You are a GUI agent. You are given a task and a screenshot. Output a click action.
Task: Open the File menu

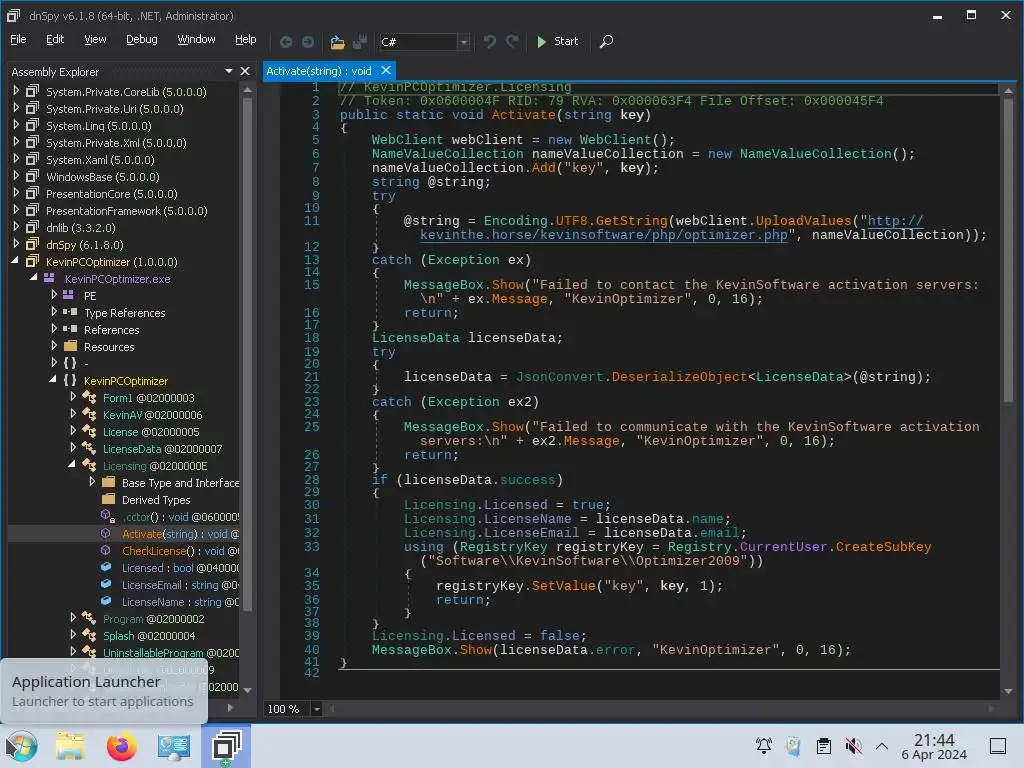[18, 39]
